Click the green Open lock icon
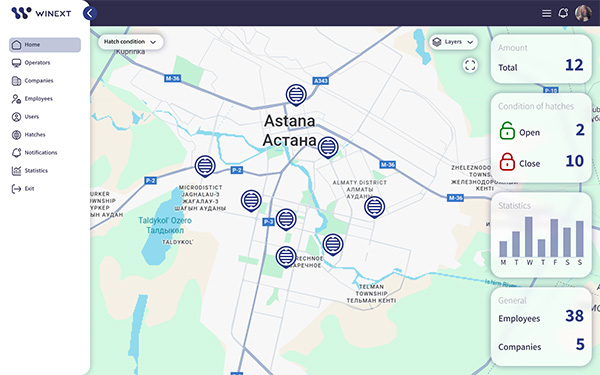 click(507, 131)
